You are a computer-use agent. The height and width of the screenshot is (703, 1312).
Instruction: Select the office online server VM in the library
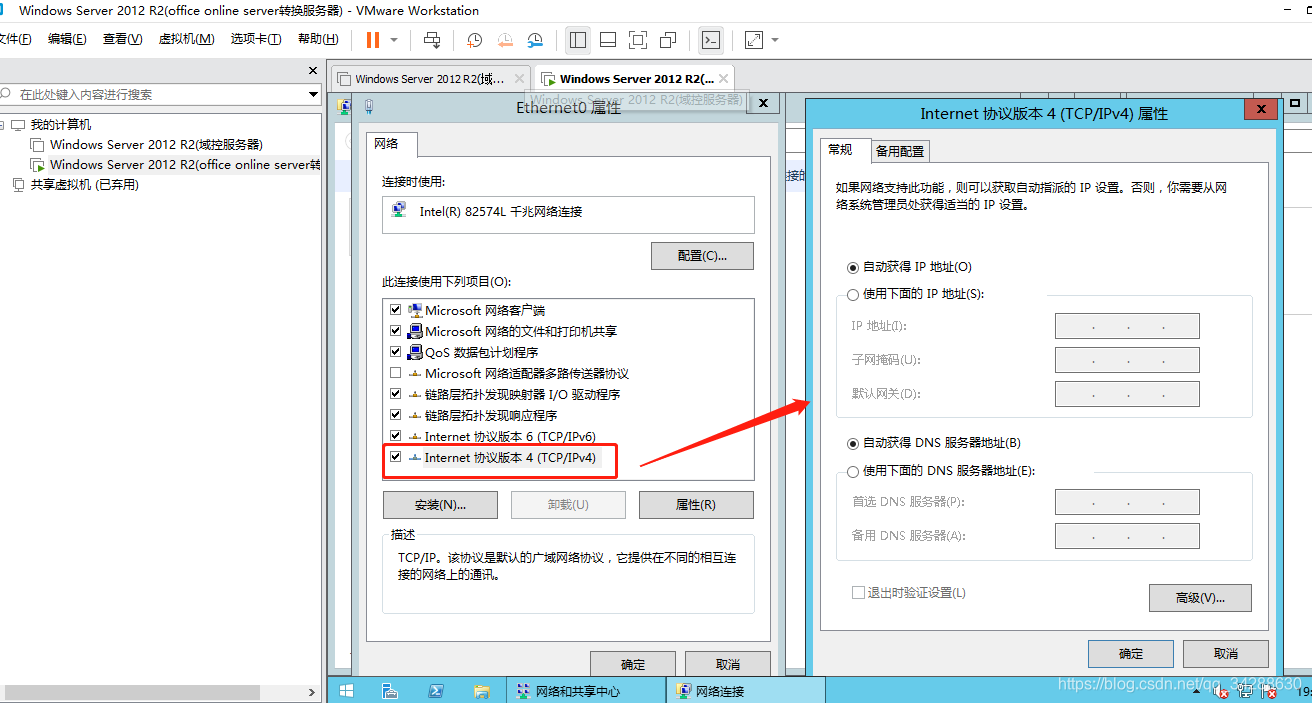(175, 165)
